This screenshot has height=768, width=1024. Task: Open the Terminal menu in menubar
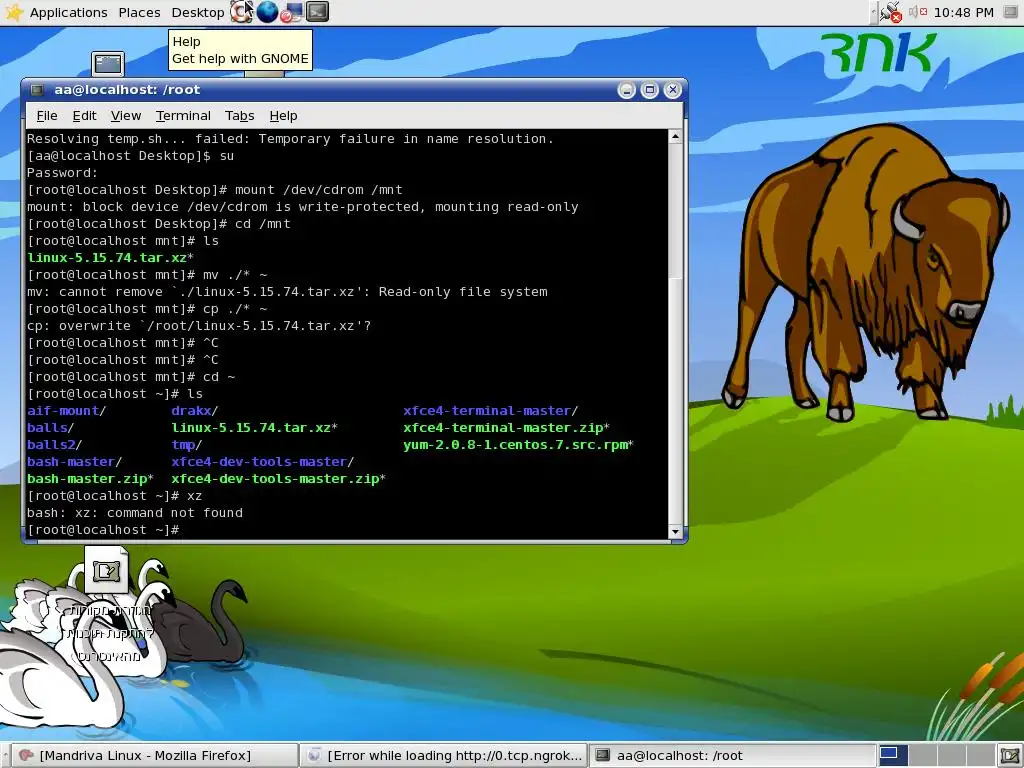pyautogui.click(x=183, y=116)
